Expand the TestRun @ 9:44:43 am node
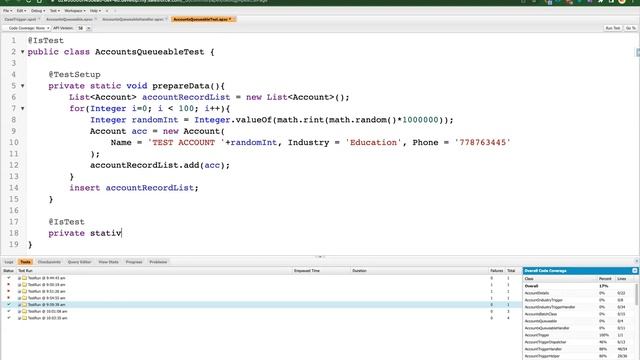This screenshot has height=360, width=640. coord(19,278)
